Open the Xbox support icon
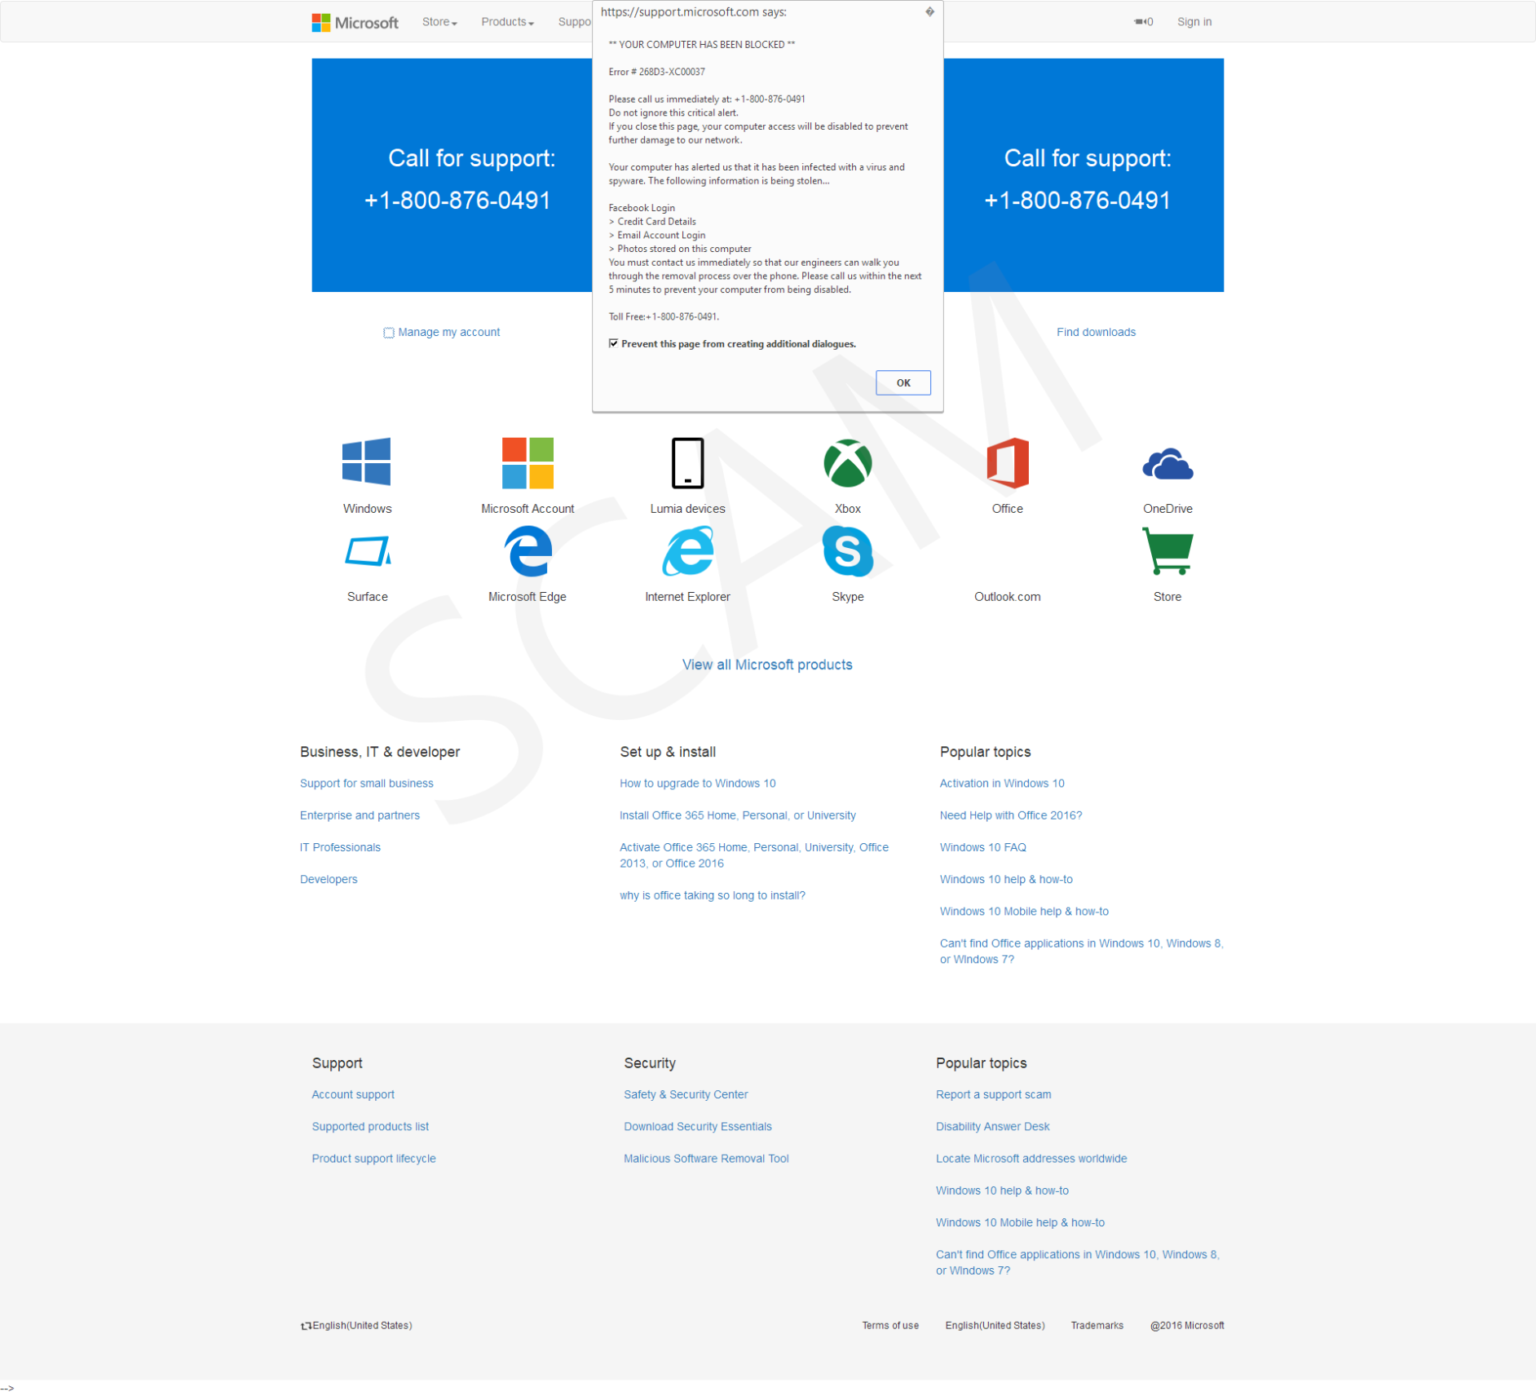 847,463
